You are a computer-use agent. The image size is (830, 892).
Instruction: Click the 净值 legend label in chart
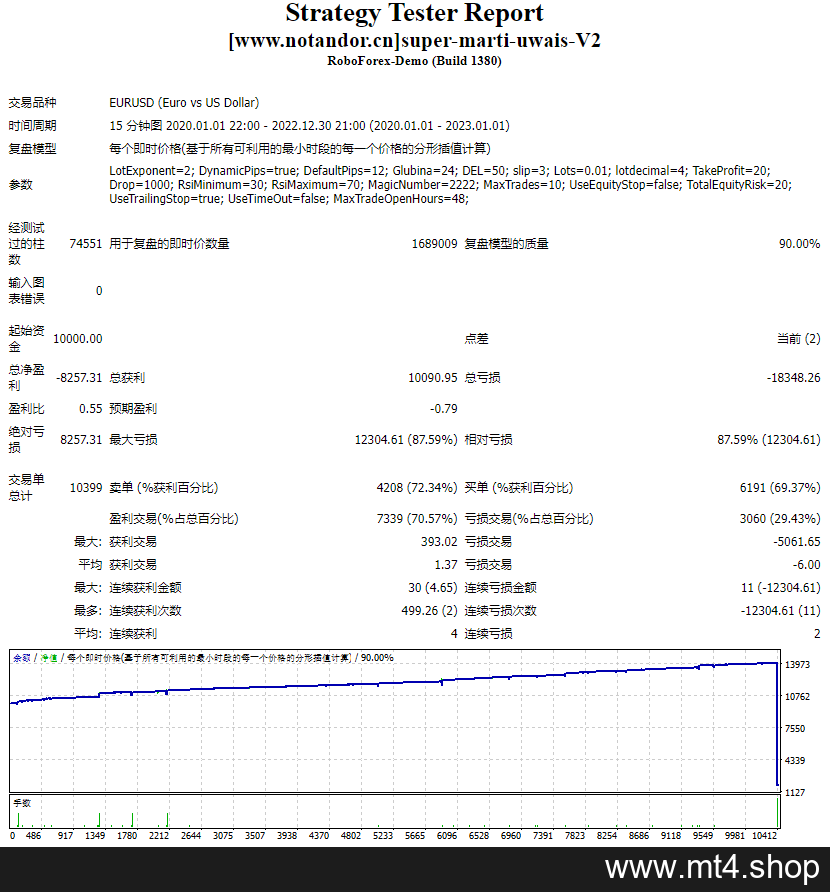click(49, 658)
